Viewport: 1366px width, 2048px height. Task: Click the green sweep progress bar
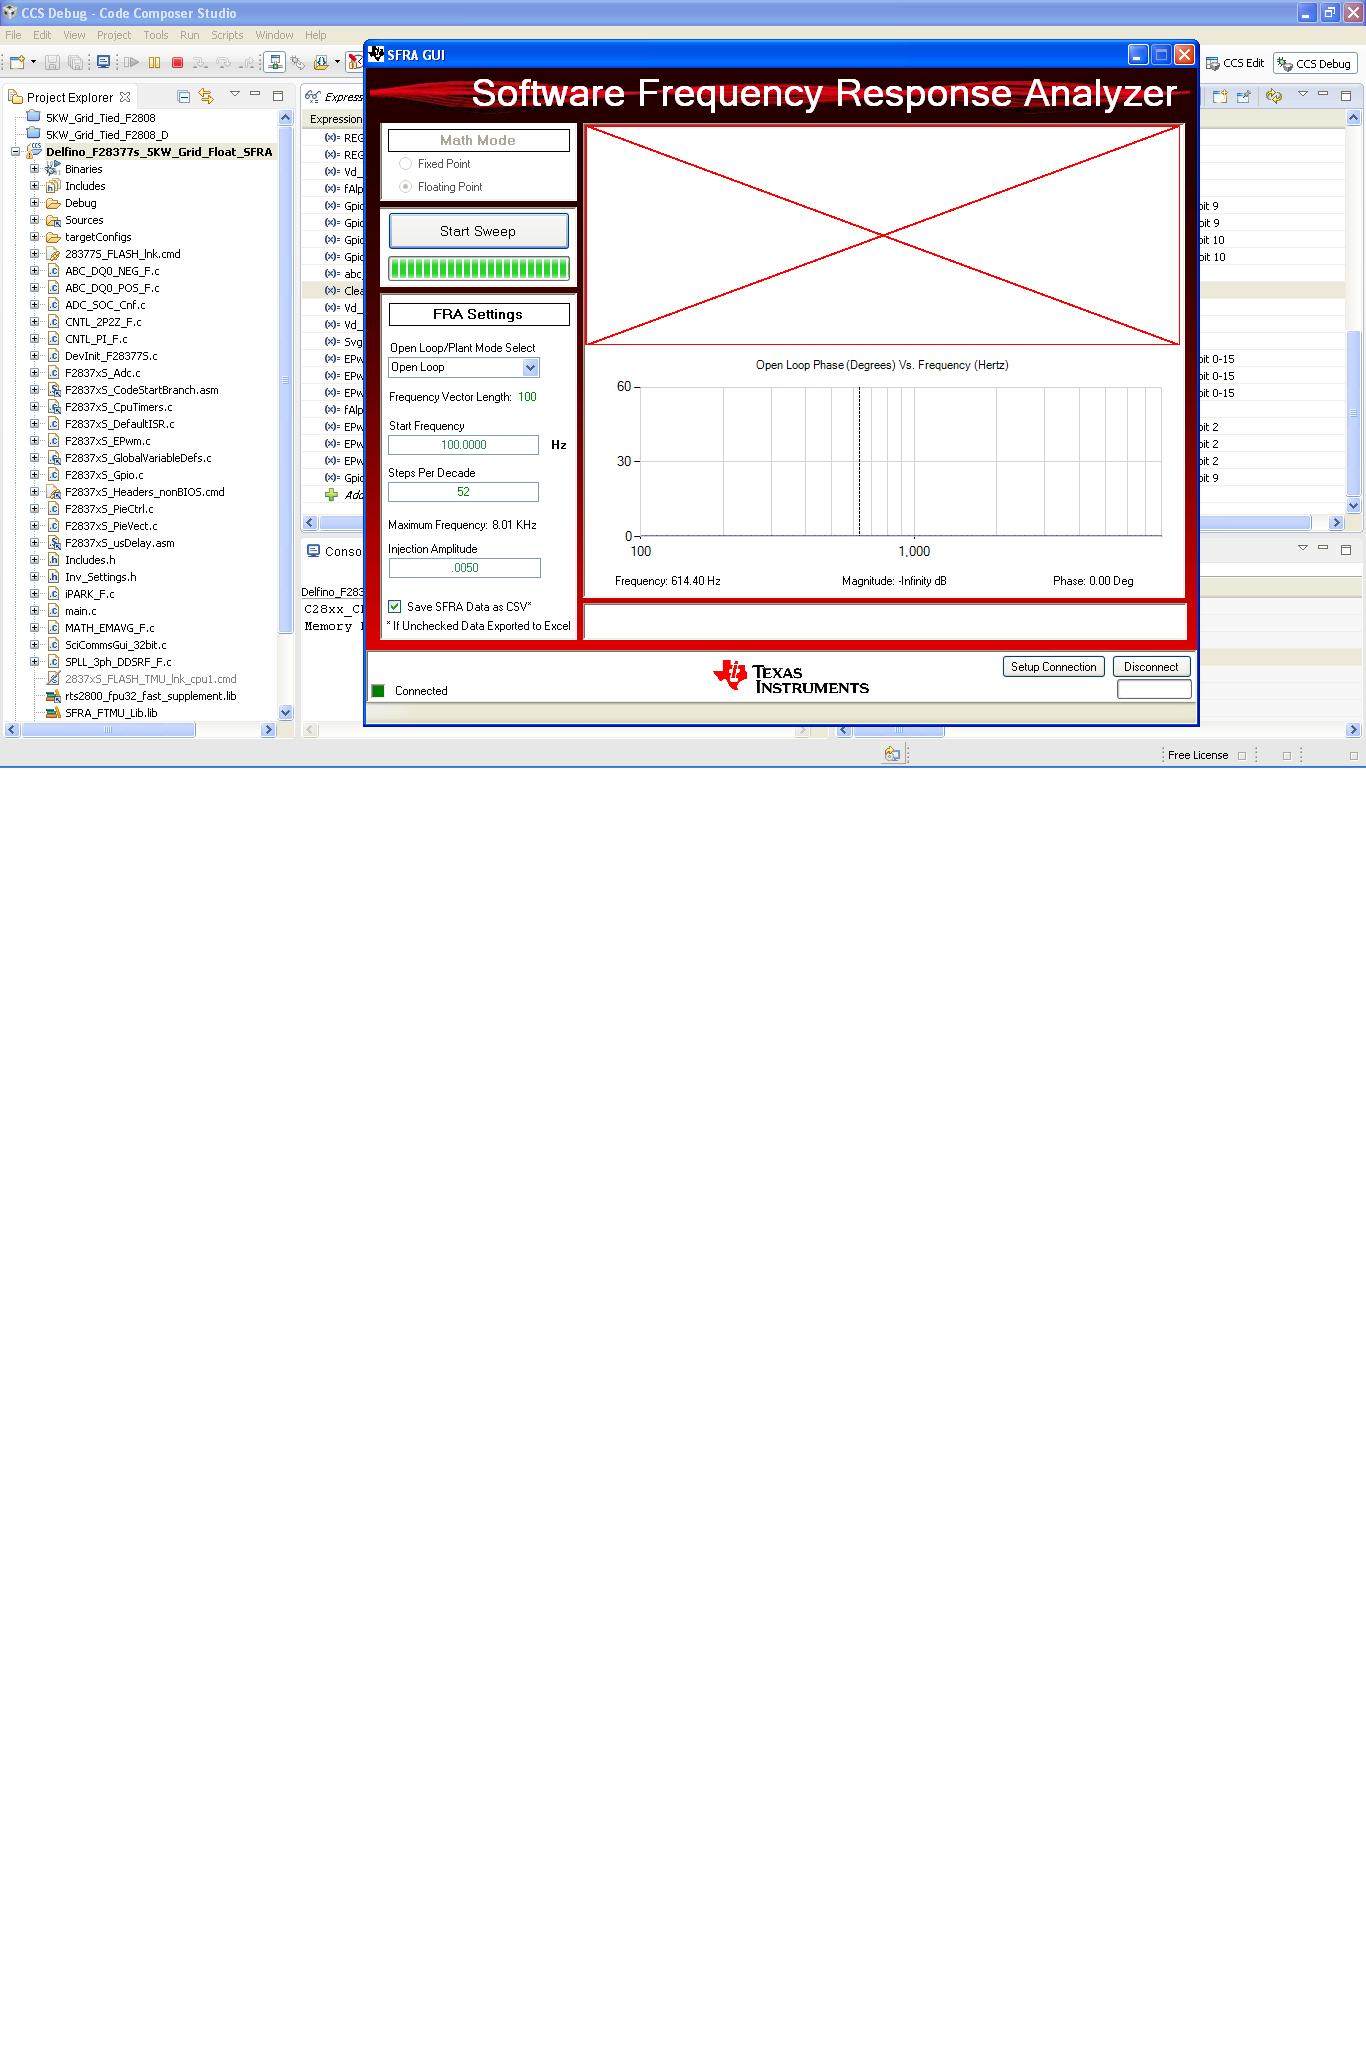point(479,268)
